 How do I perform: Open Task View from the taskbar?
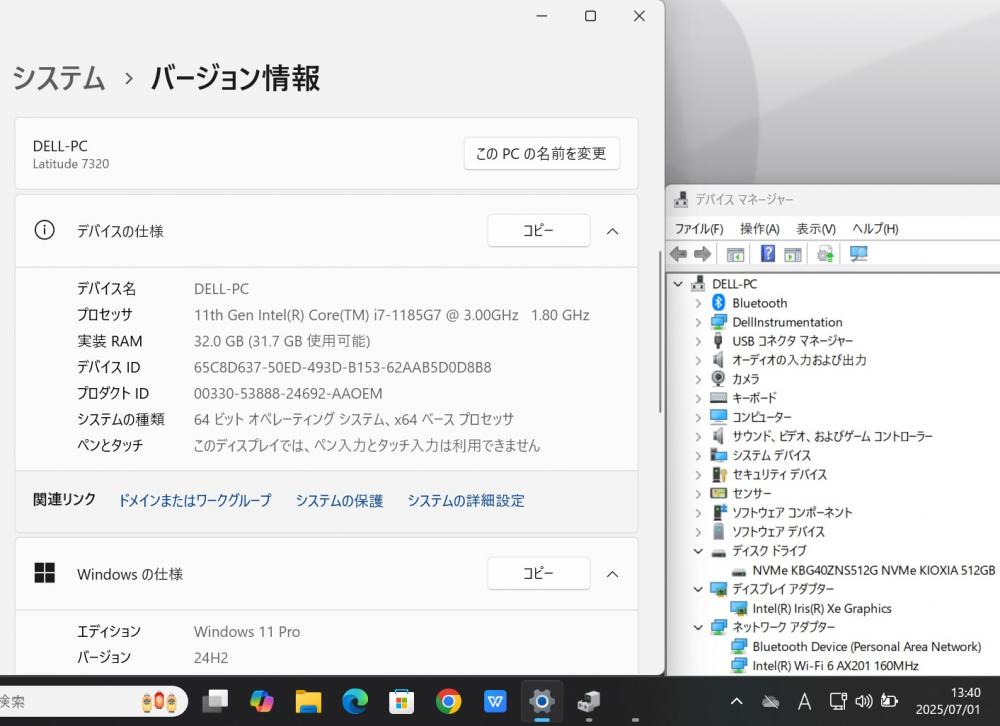(x=215, y=701)
